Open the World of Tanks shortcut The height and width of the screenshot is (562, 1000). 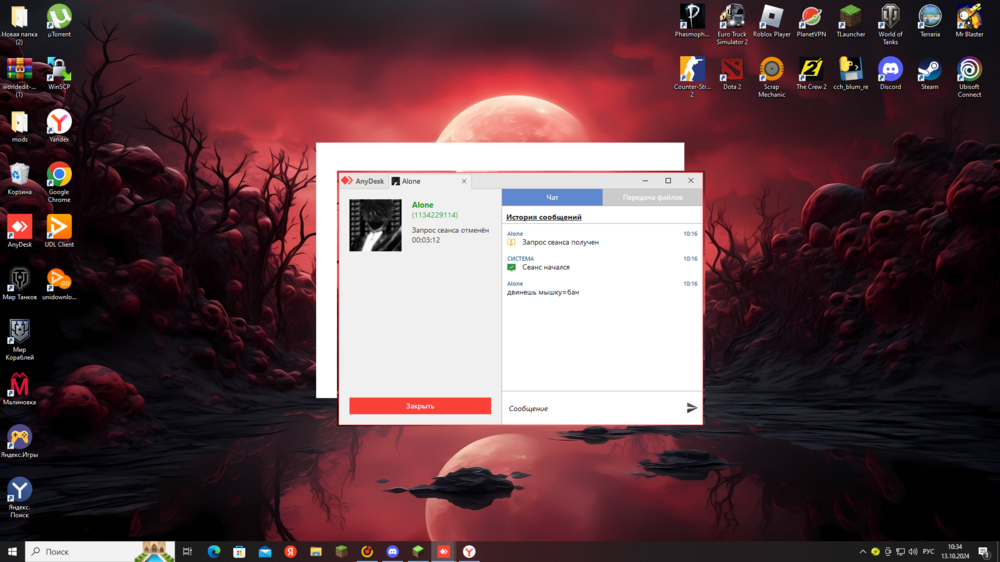click(890, 24)
